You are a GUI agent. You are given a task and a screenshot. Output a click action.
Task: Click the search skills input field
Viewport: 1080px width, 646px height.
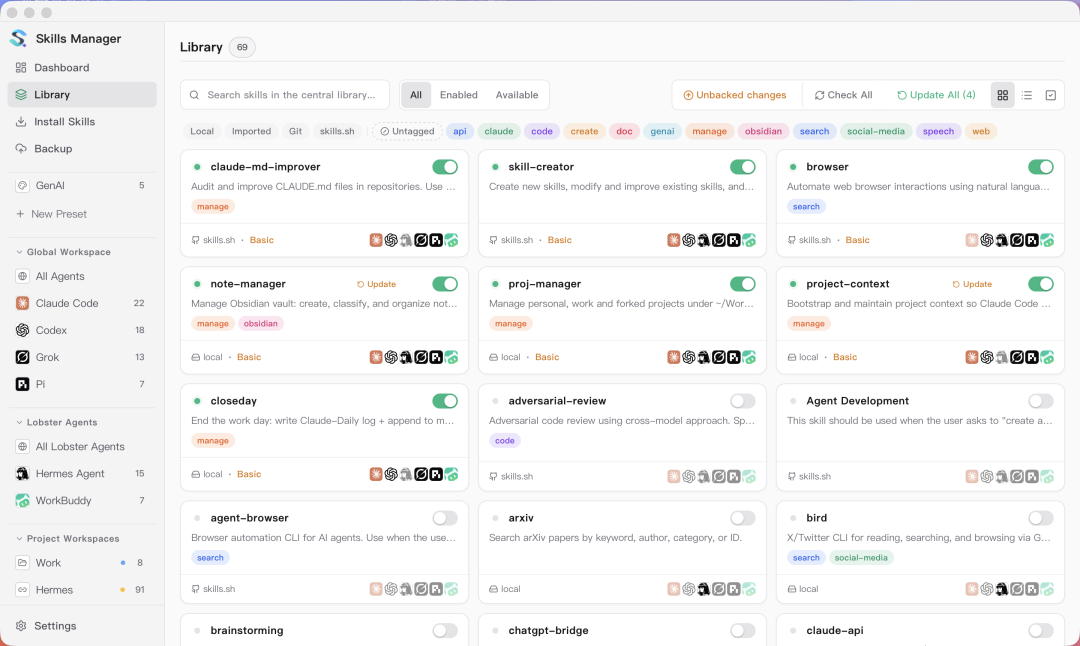(x=285, y=95)
